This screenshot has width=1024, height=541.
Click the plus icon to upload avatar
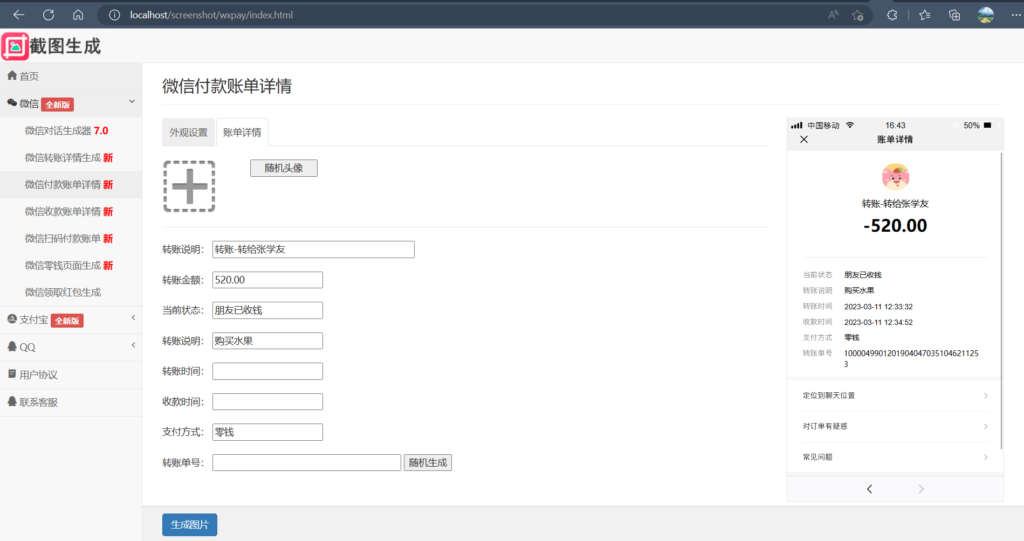pyautogui.click(x=189, y=186)
